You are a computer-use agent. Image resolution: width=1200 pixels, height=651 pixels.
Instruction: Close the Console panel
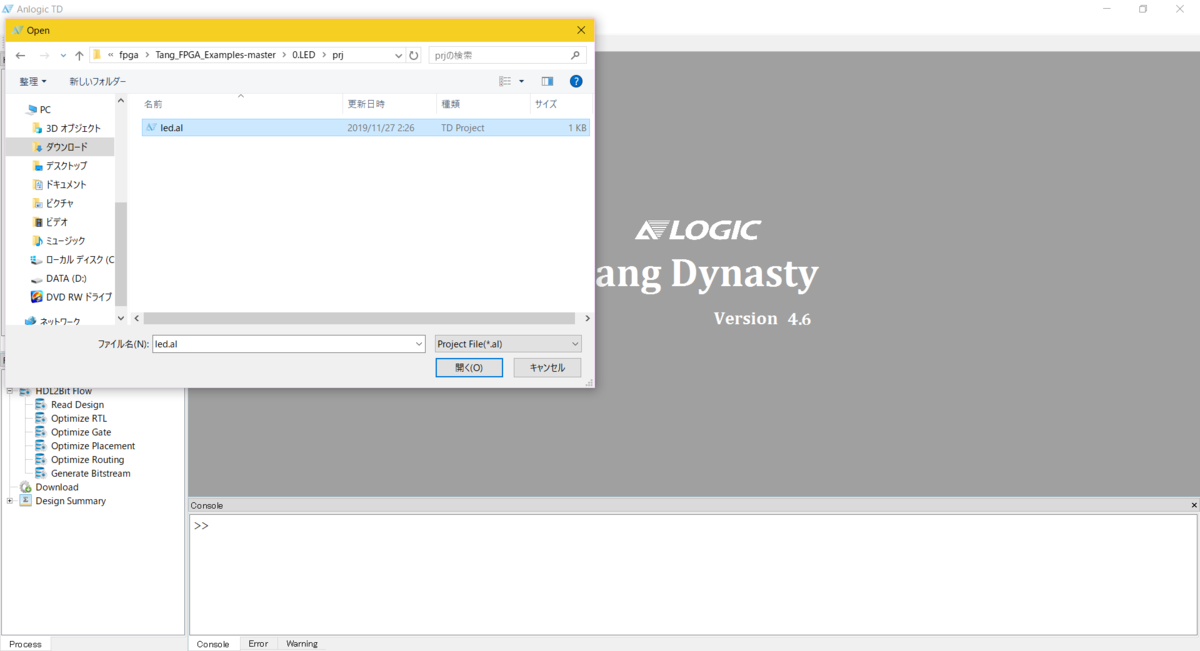point(1194,506)
